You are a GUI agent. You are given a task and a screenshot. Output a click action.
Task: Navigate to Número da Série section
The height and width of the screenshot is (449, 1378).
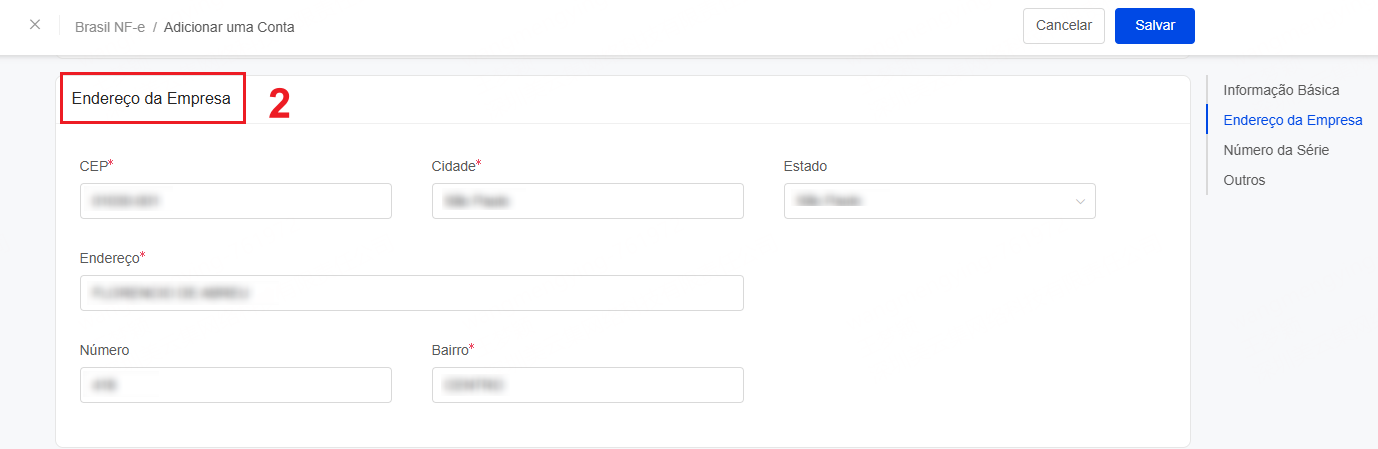1276,150
